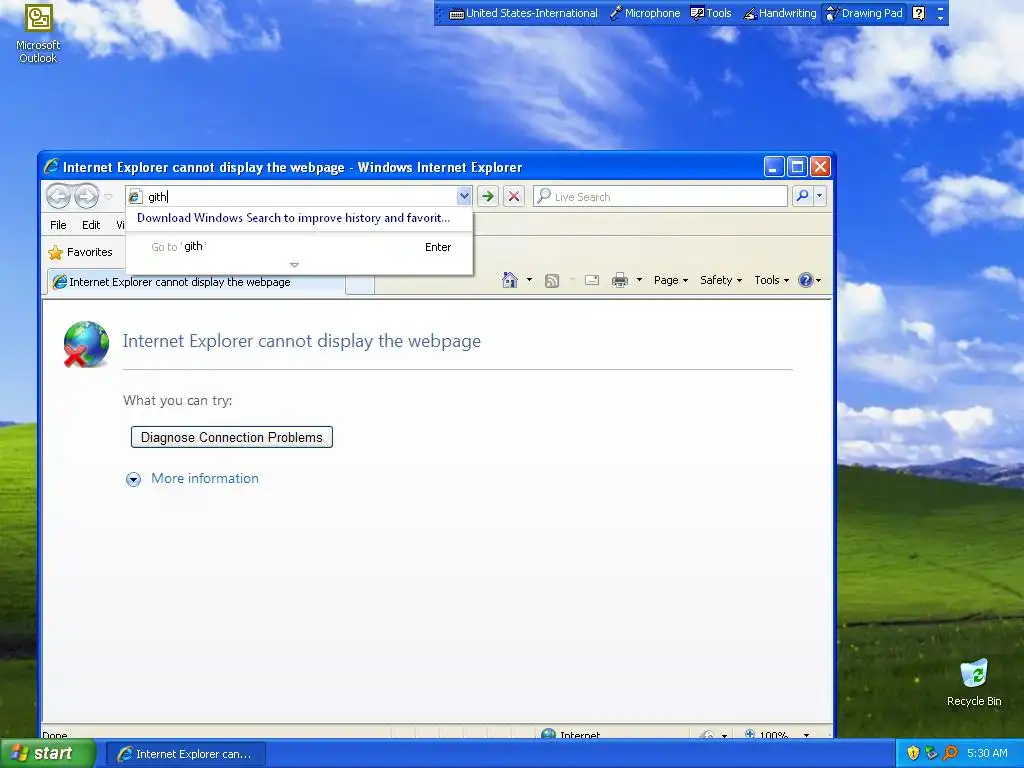
Task: Click the Home page icon
Action: (510, 280)
